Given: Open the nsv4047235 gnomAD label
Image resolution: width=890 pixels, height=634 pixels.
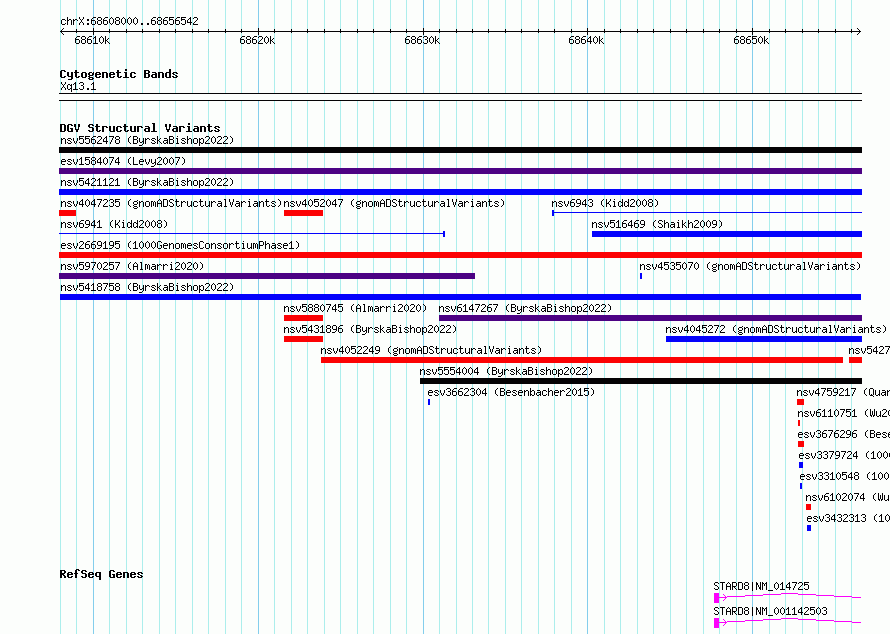Looking at the screenshot, I should (171, 203).
